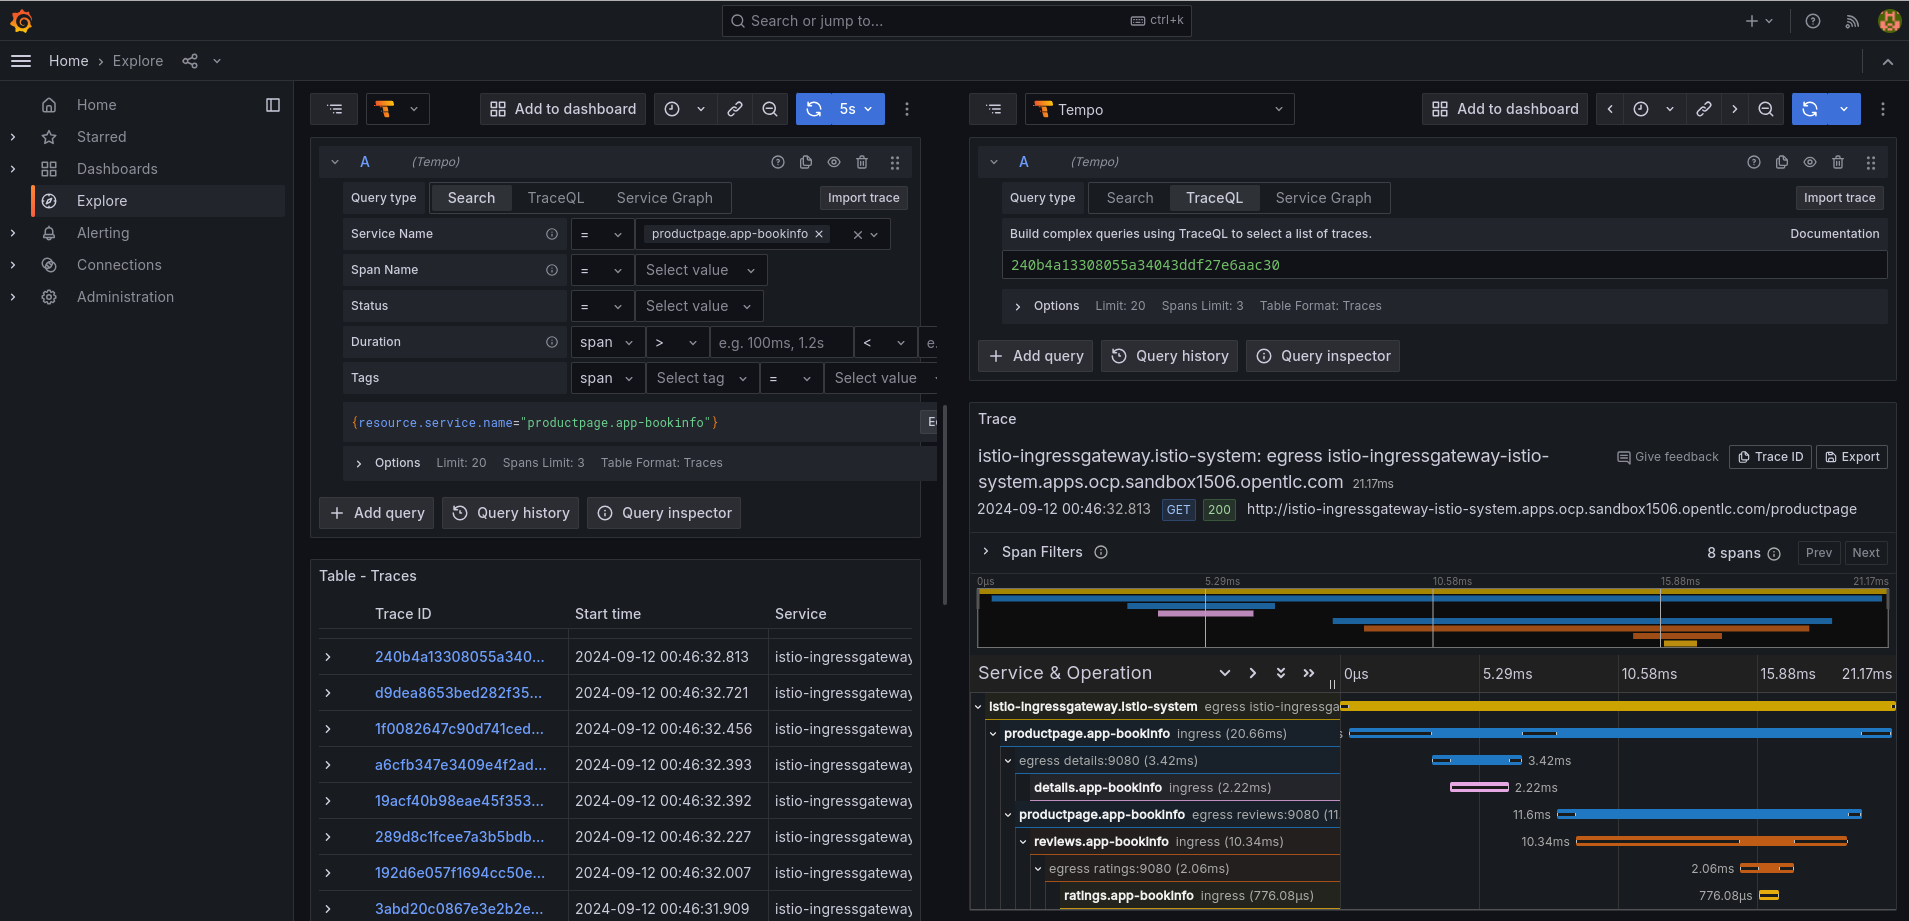Screen dimensions: 1909x921
Task: Remove query A in left pane
Action: (x=862, y=162)
